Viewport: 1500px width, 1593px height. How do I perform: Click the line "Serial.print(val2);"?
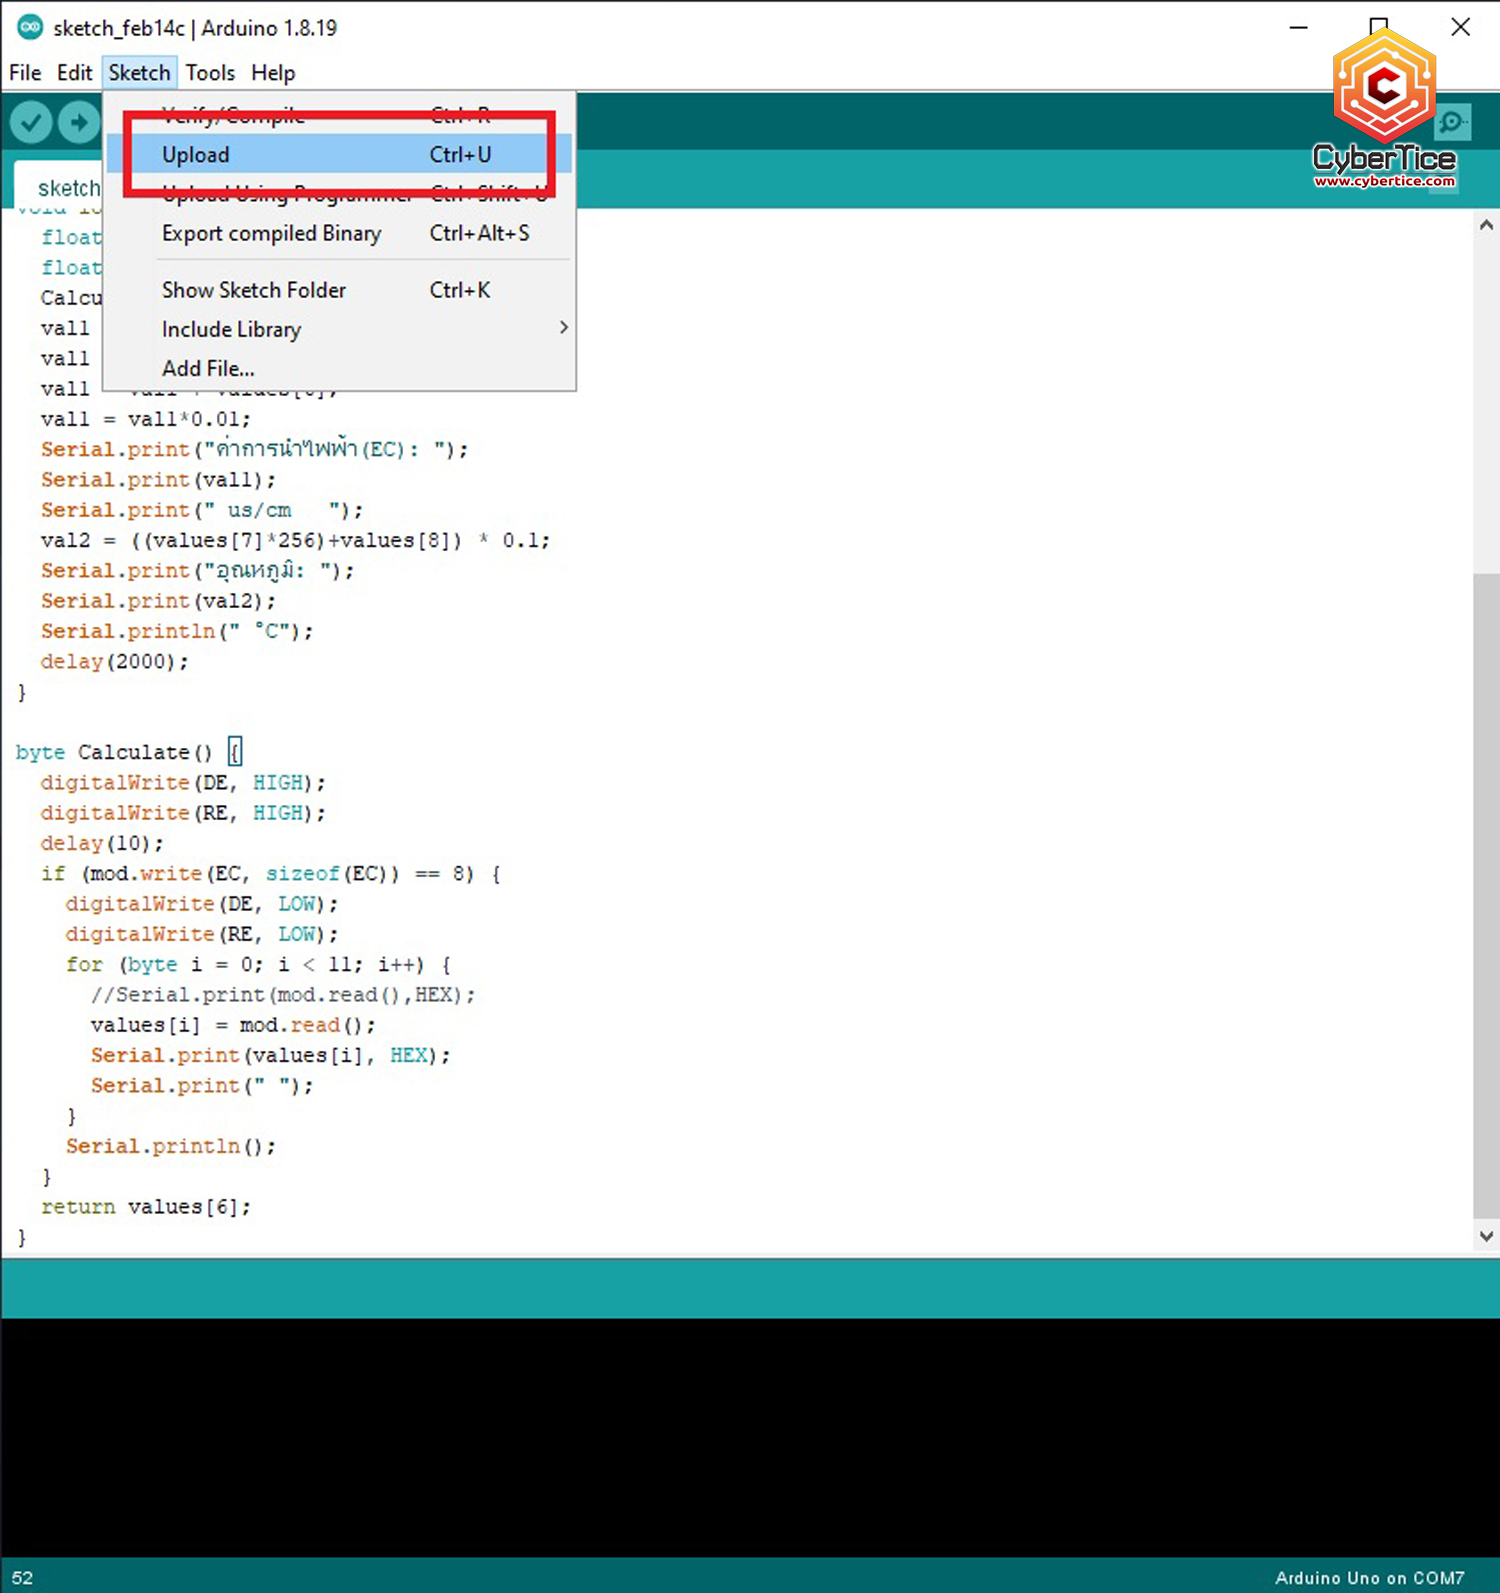(158, 601)
